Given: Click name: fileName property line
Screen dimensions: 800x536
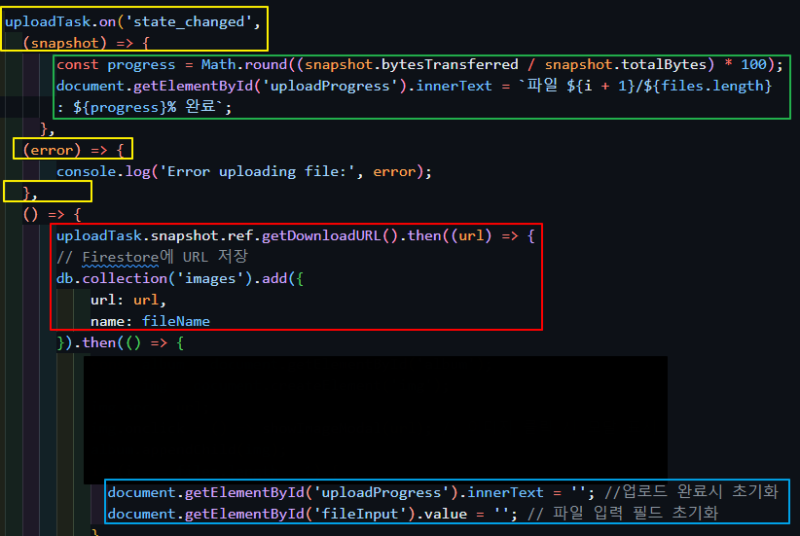Looking at the screenshot, I should (x=150, y=321).
